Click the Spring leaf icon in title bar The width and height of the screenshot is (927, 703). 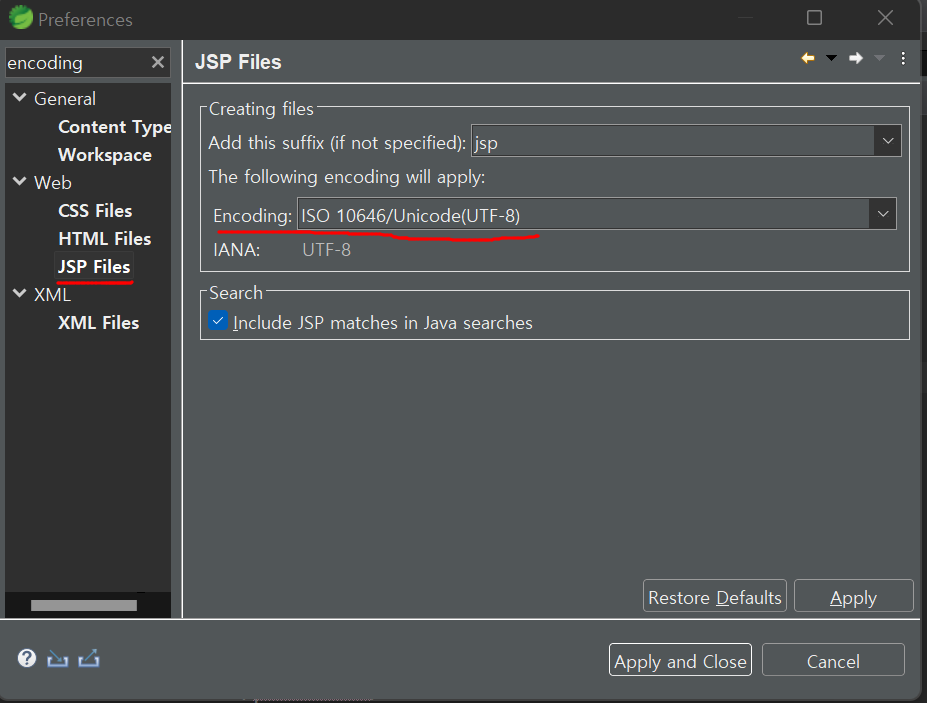click(x=21, y=18)
